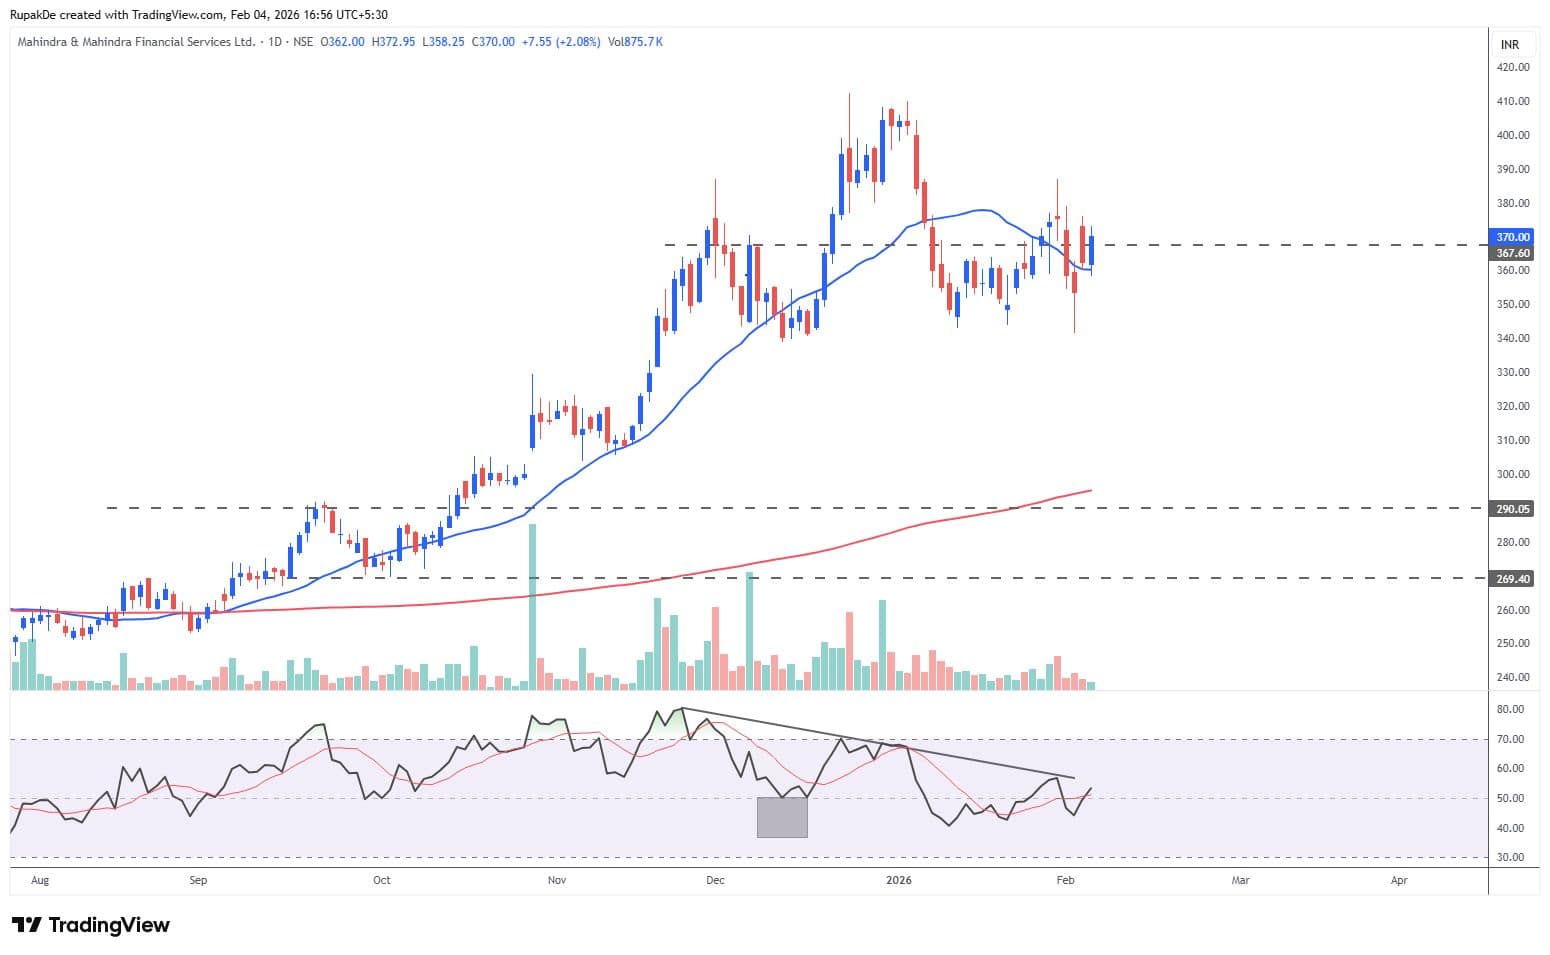Click the 410.00 price scale label
1550x955 pixels.
tap(1513, 101)
